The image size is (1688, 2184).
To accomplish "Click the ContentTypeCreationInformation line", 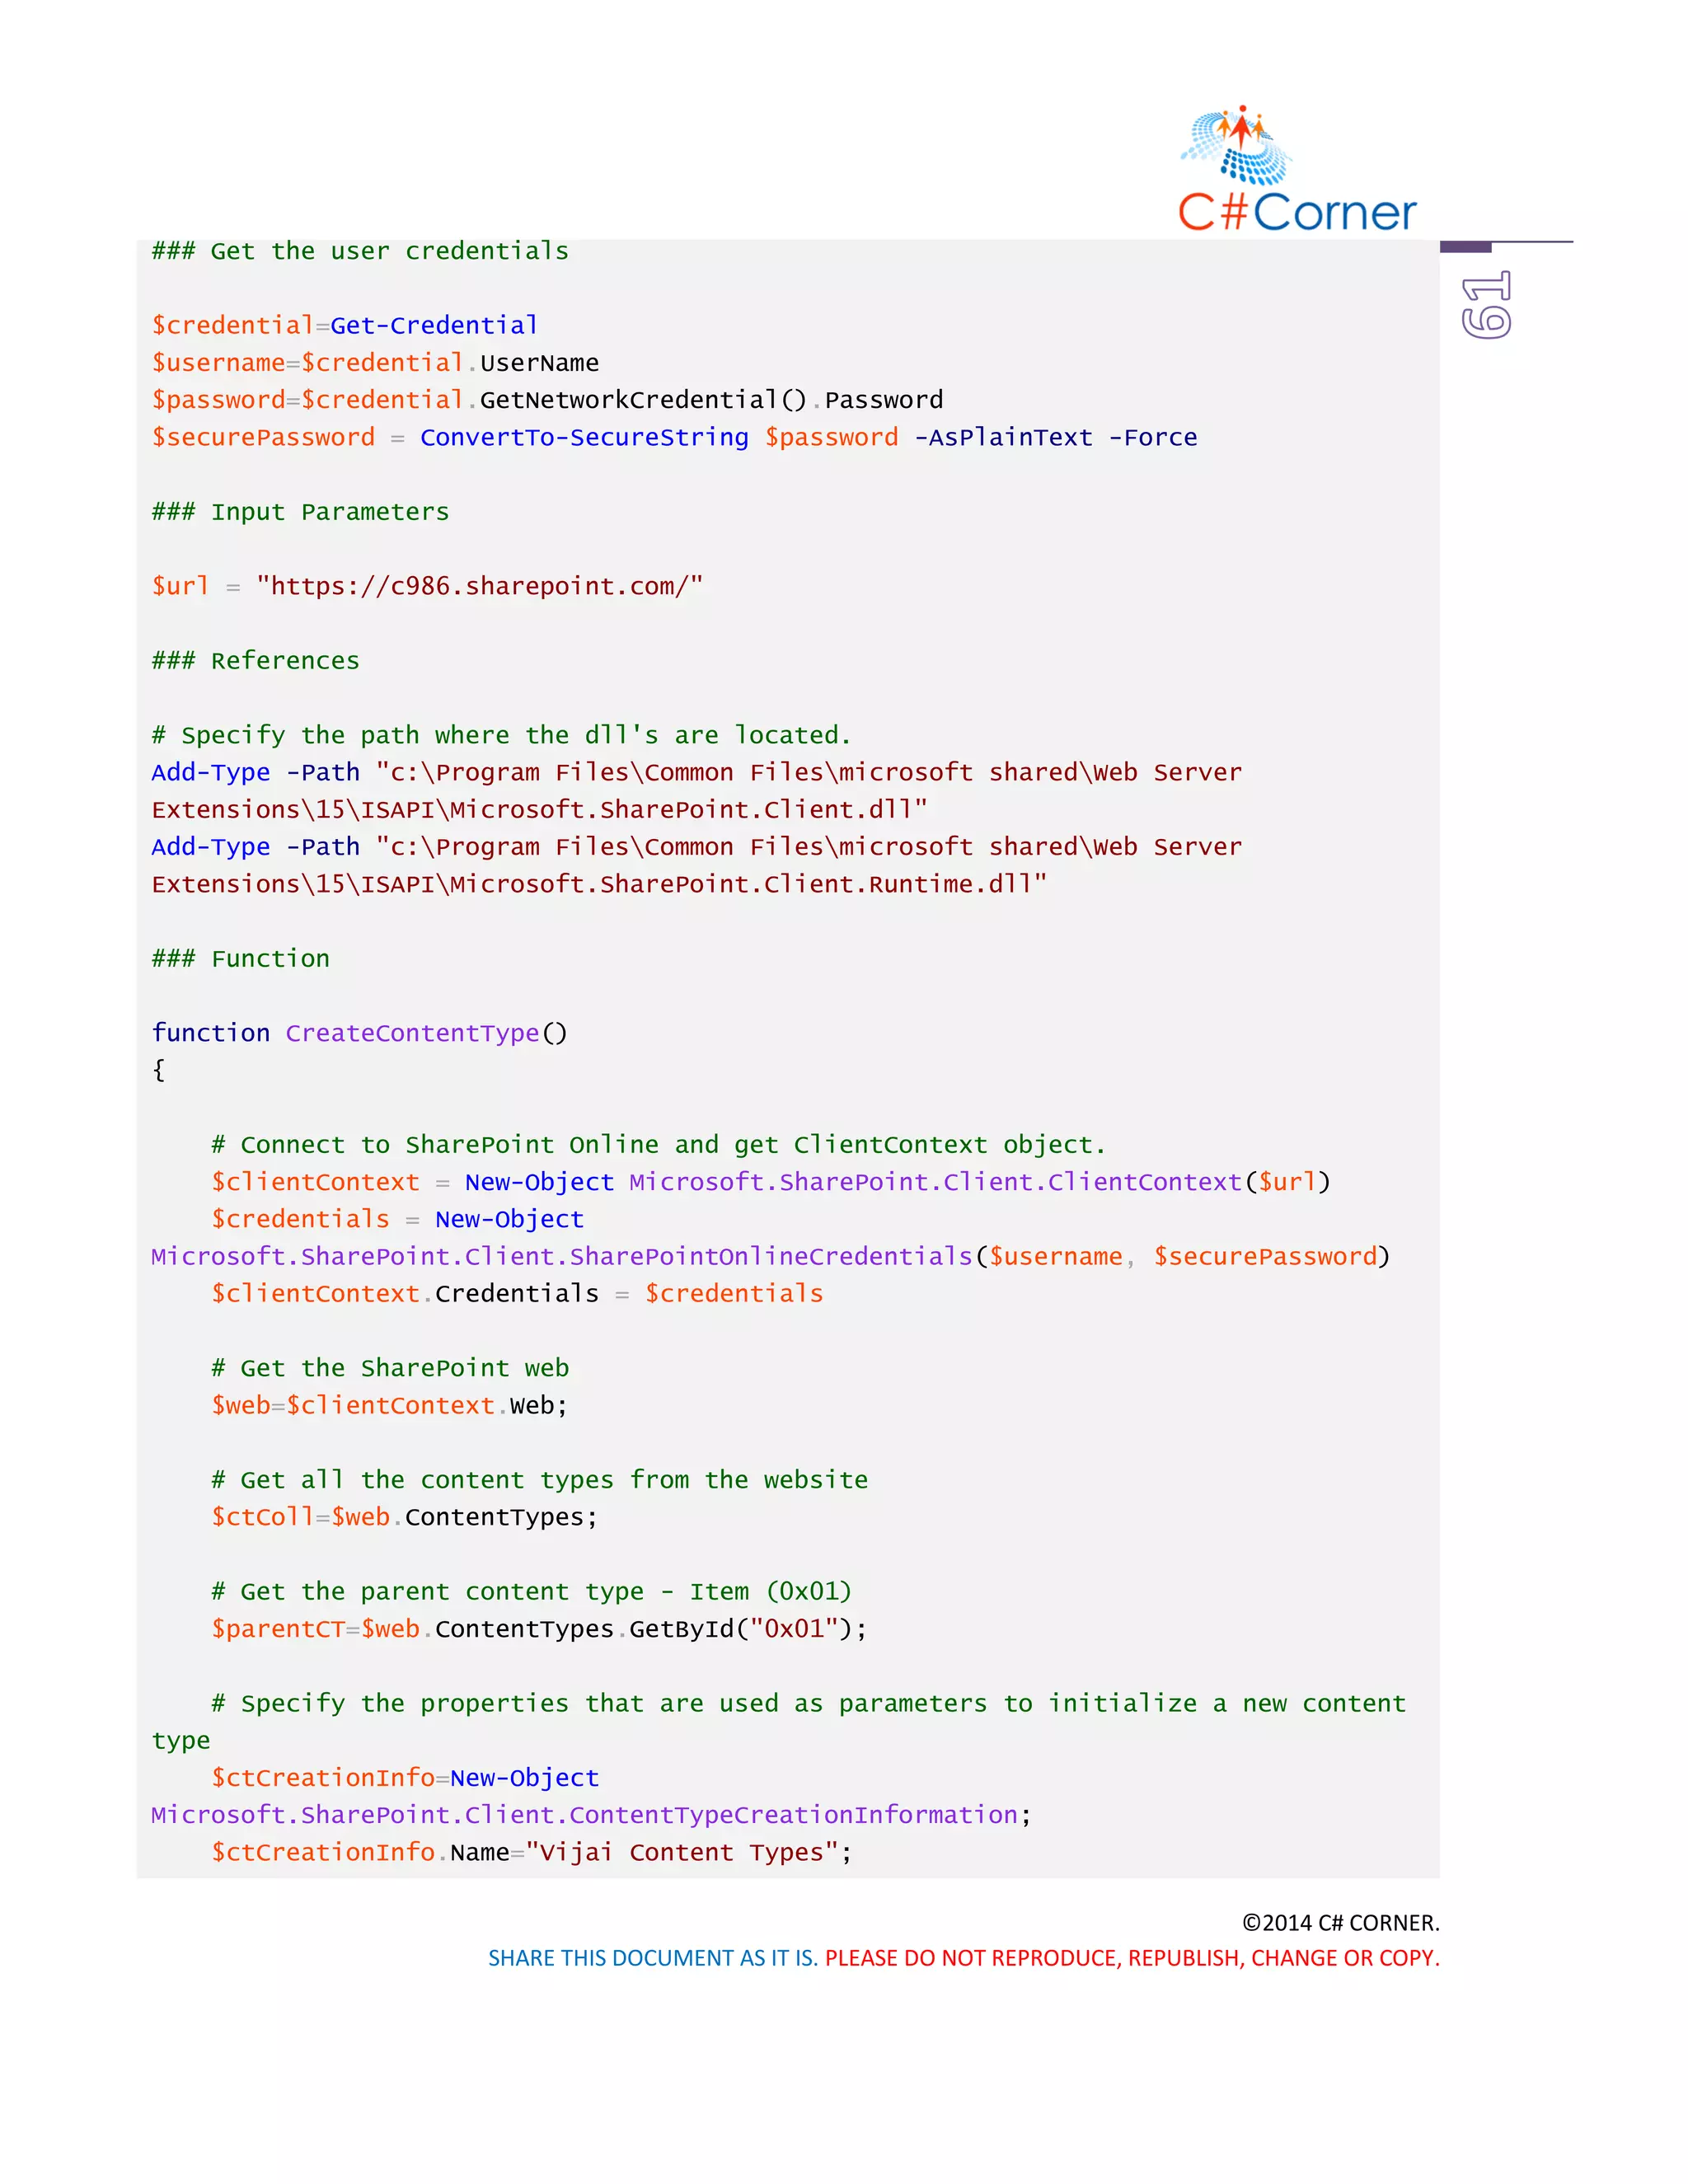I will coord(591,1815).
